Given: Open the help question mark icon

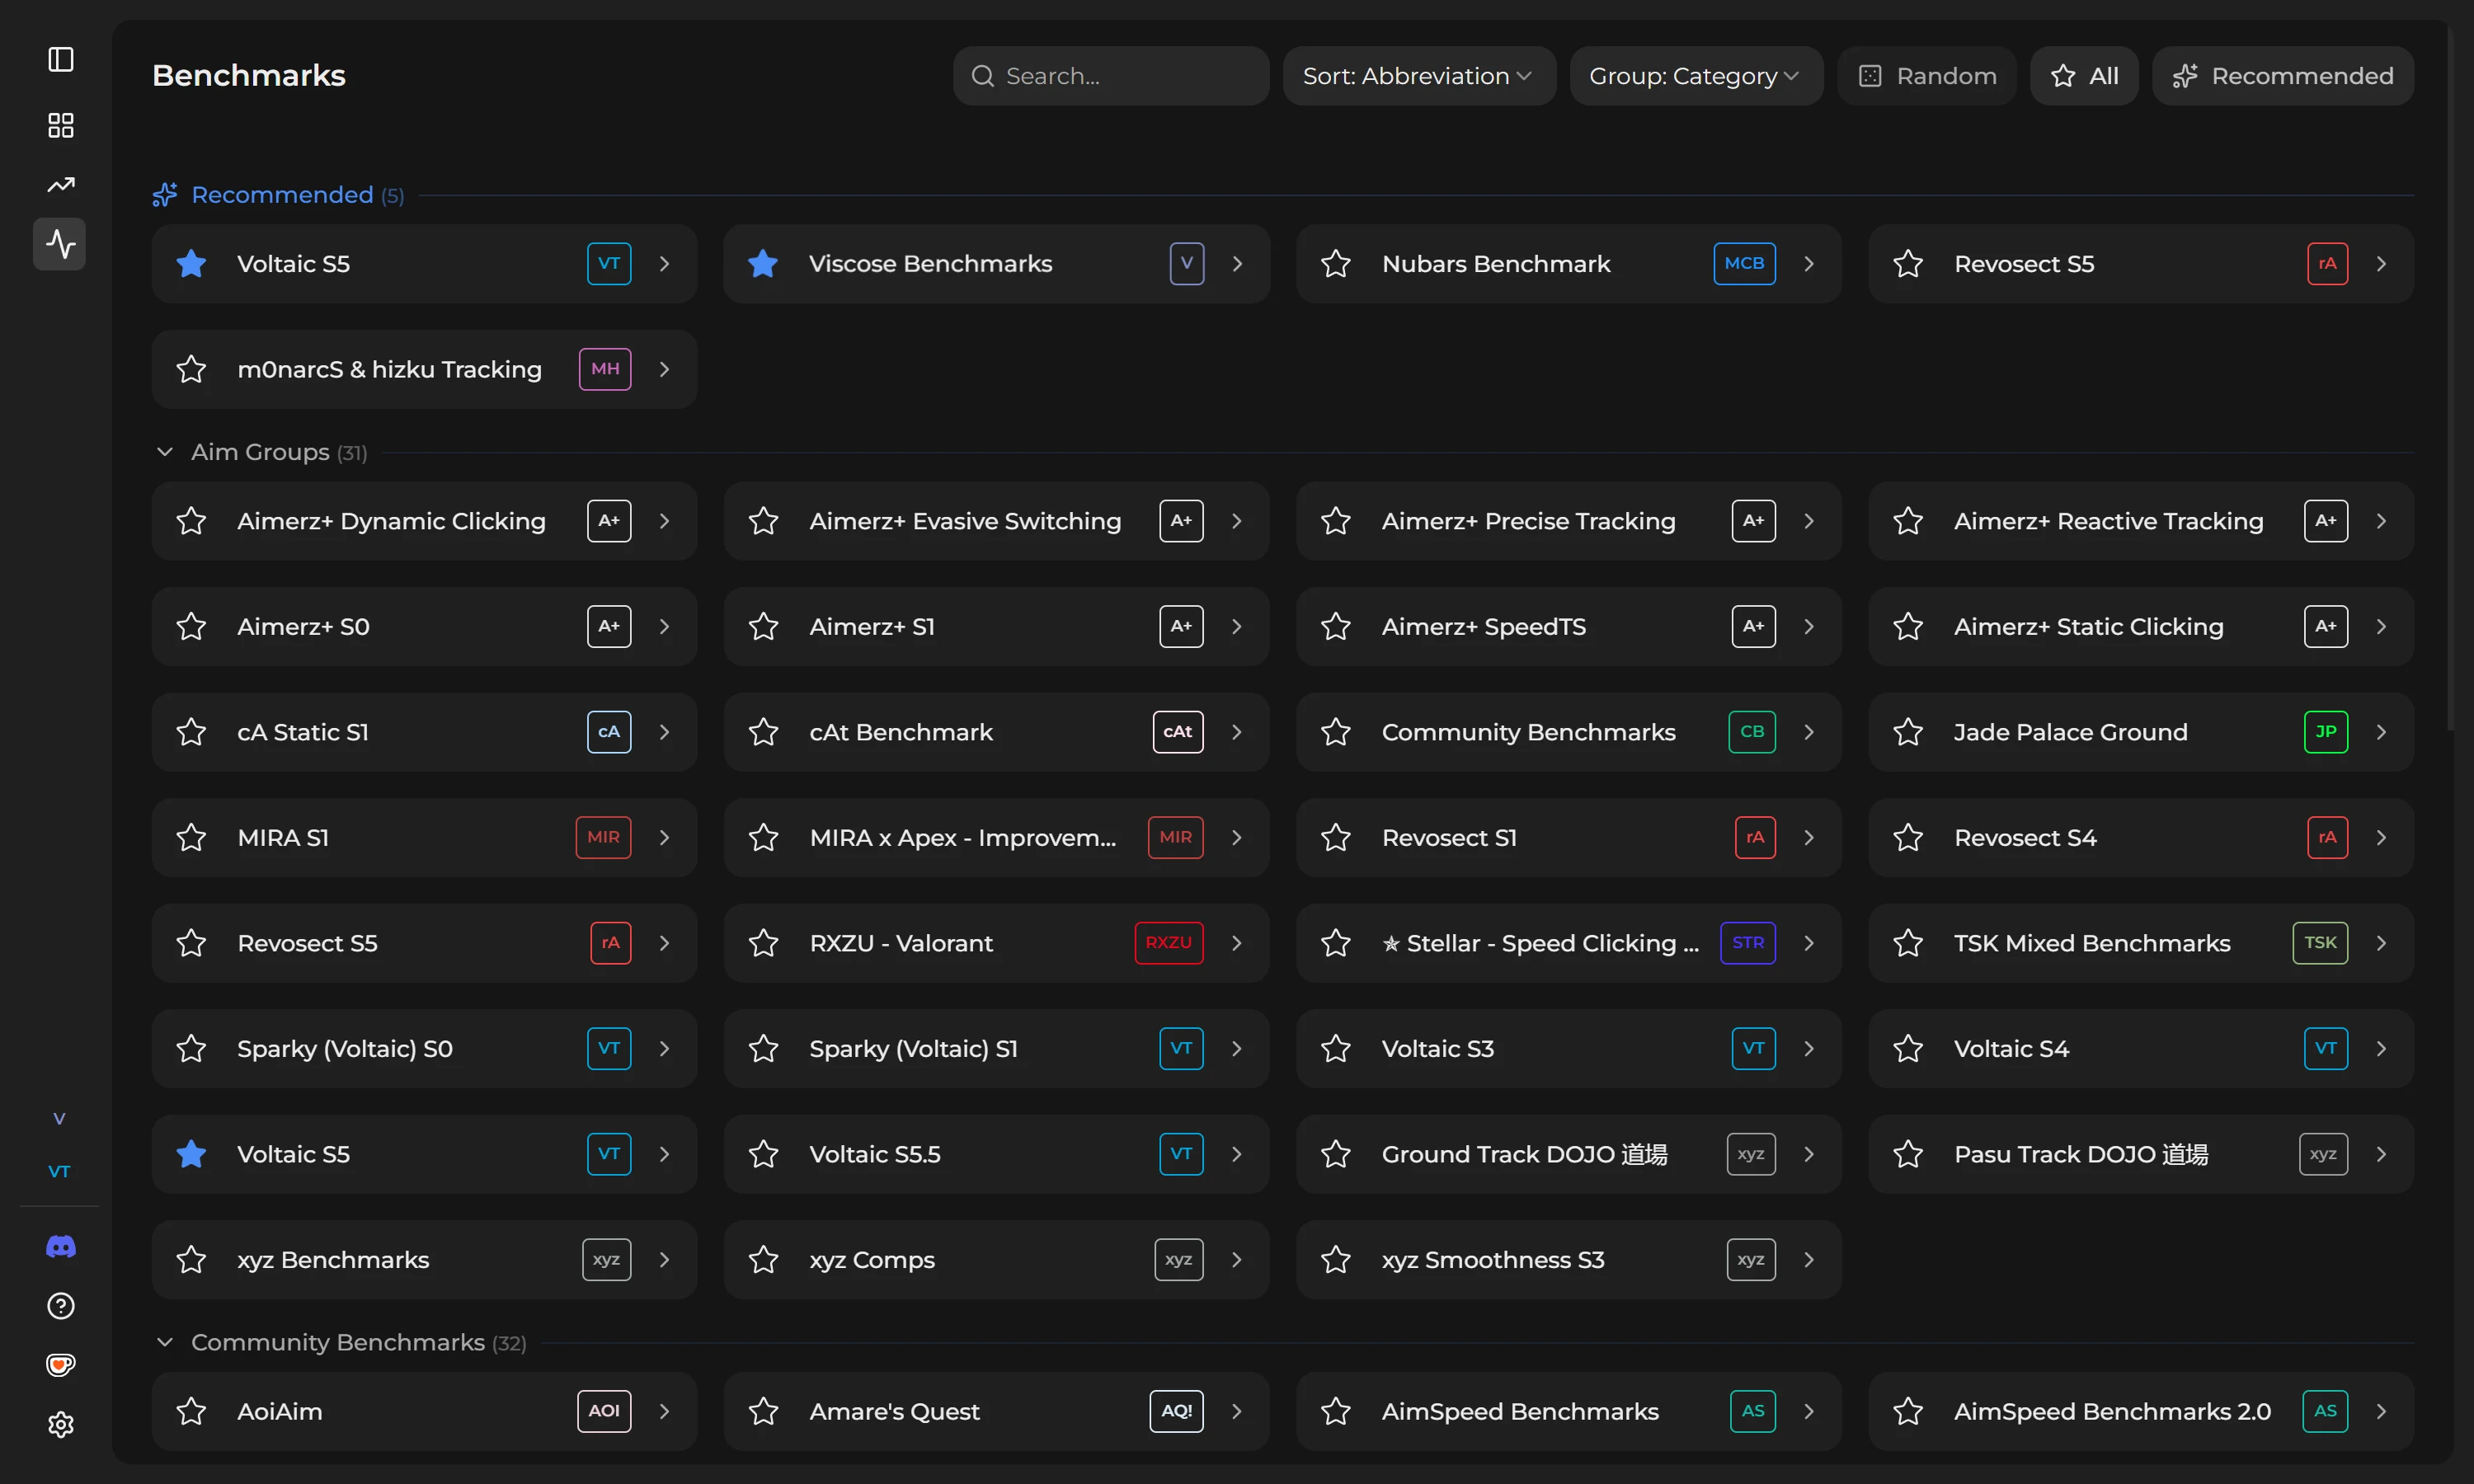Looking at the screenshot, I should pos(60,1306).
